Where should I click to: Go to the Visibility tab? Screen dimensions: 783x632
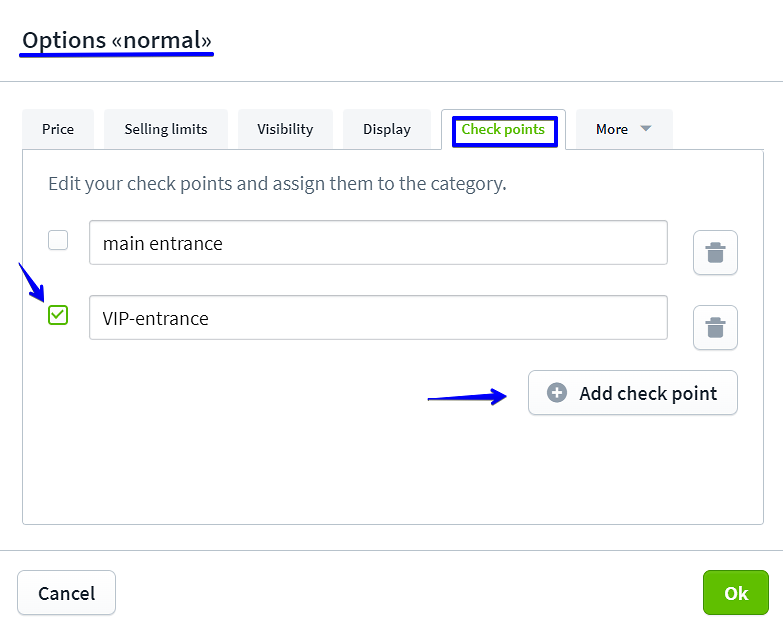click(285, 129)
